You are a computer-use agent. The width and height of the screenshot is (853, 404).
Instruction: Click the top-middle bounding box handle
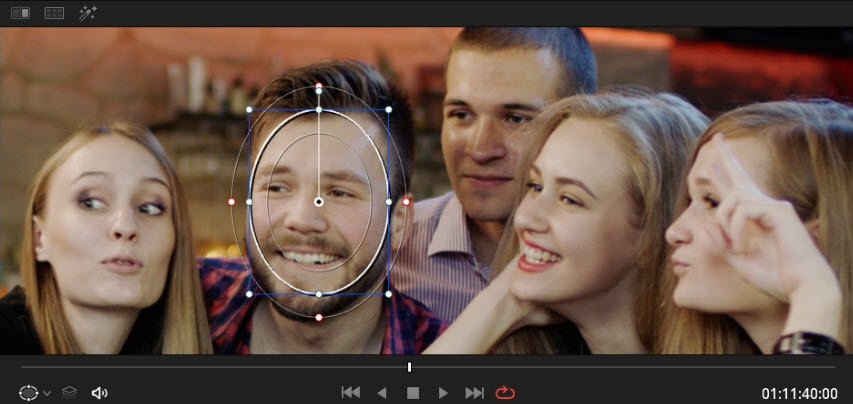[x=319, y=110]
